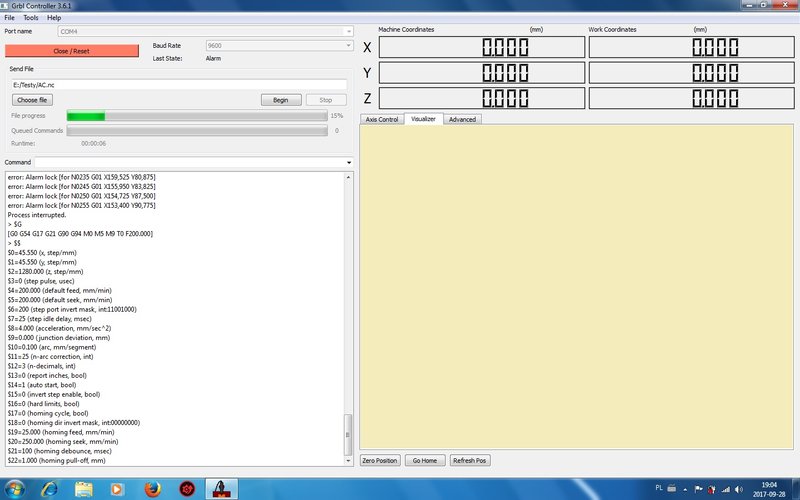Click the '$14=1 (auto start, bool)' line
Viewport: 800px width, 500px height.
(42, 385)
